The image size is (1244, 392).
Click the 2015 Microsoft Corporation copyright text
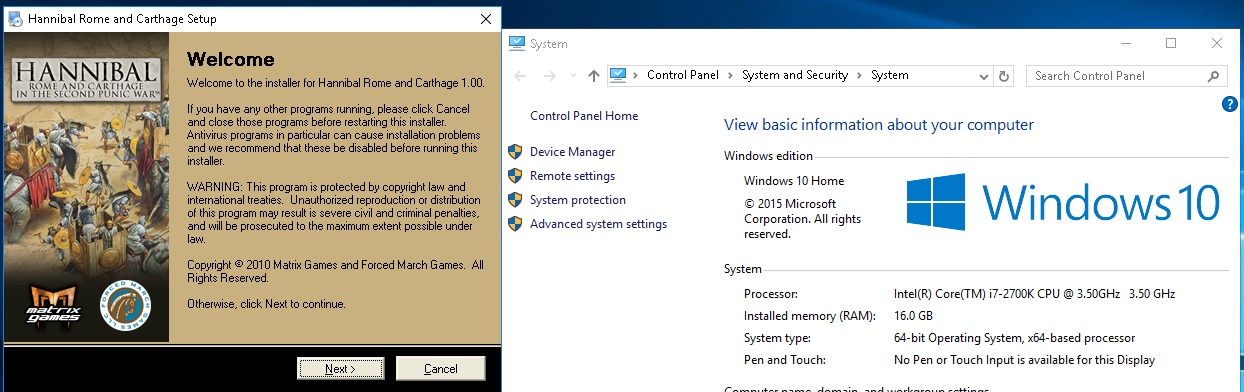(802, 219)
